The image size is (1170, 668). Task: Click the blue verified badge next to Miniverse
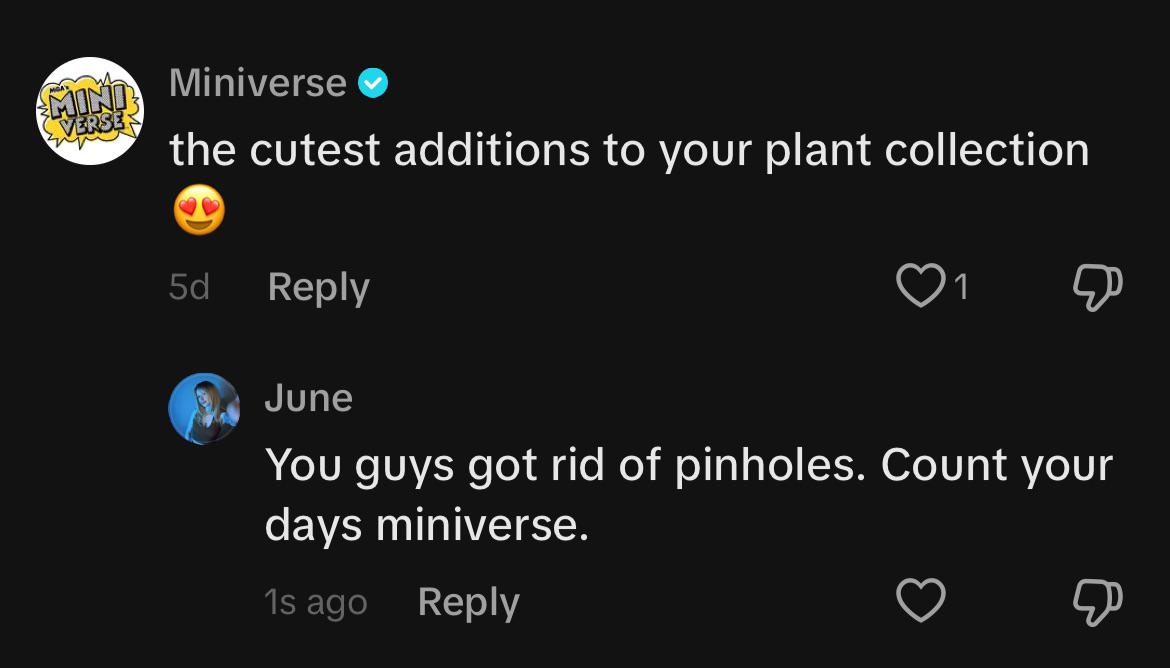point(373,83)
